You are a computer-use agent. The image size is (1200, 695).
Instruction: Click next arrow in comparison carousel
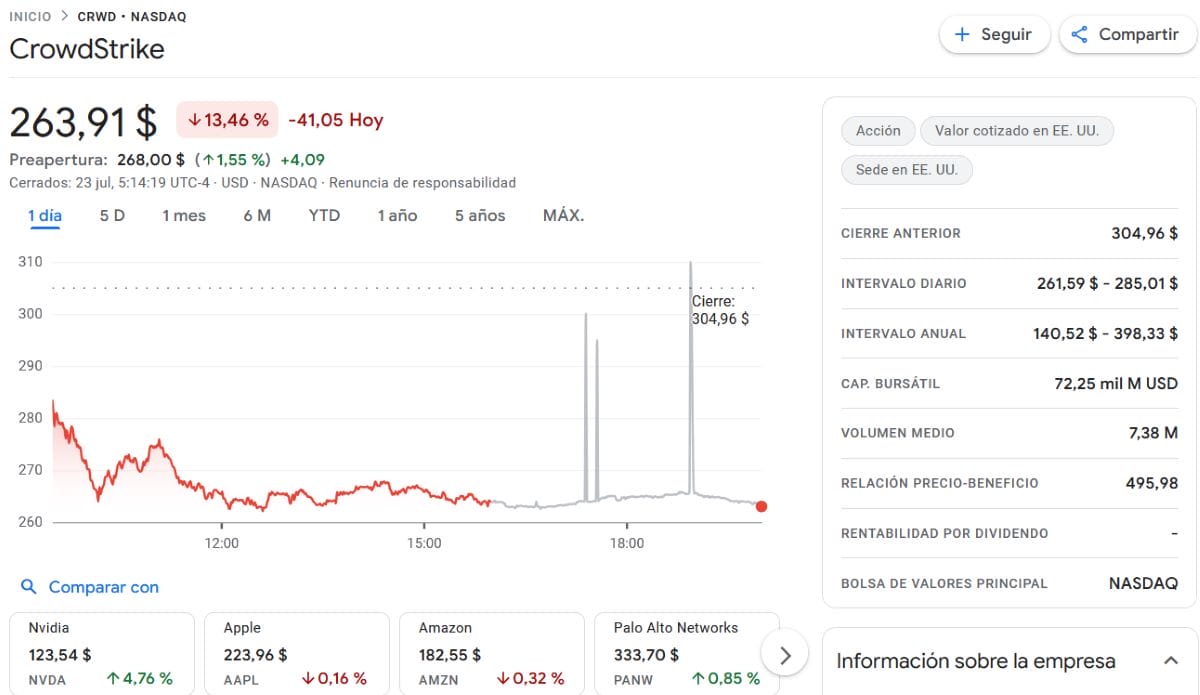point(786,655)
